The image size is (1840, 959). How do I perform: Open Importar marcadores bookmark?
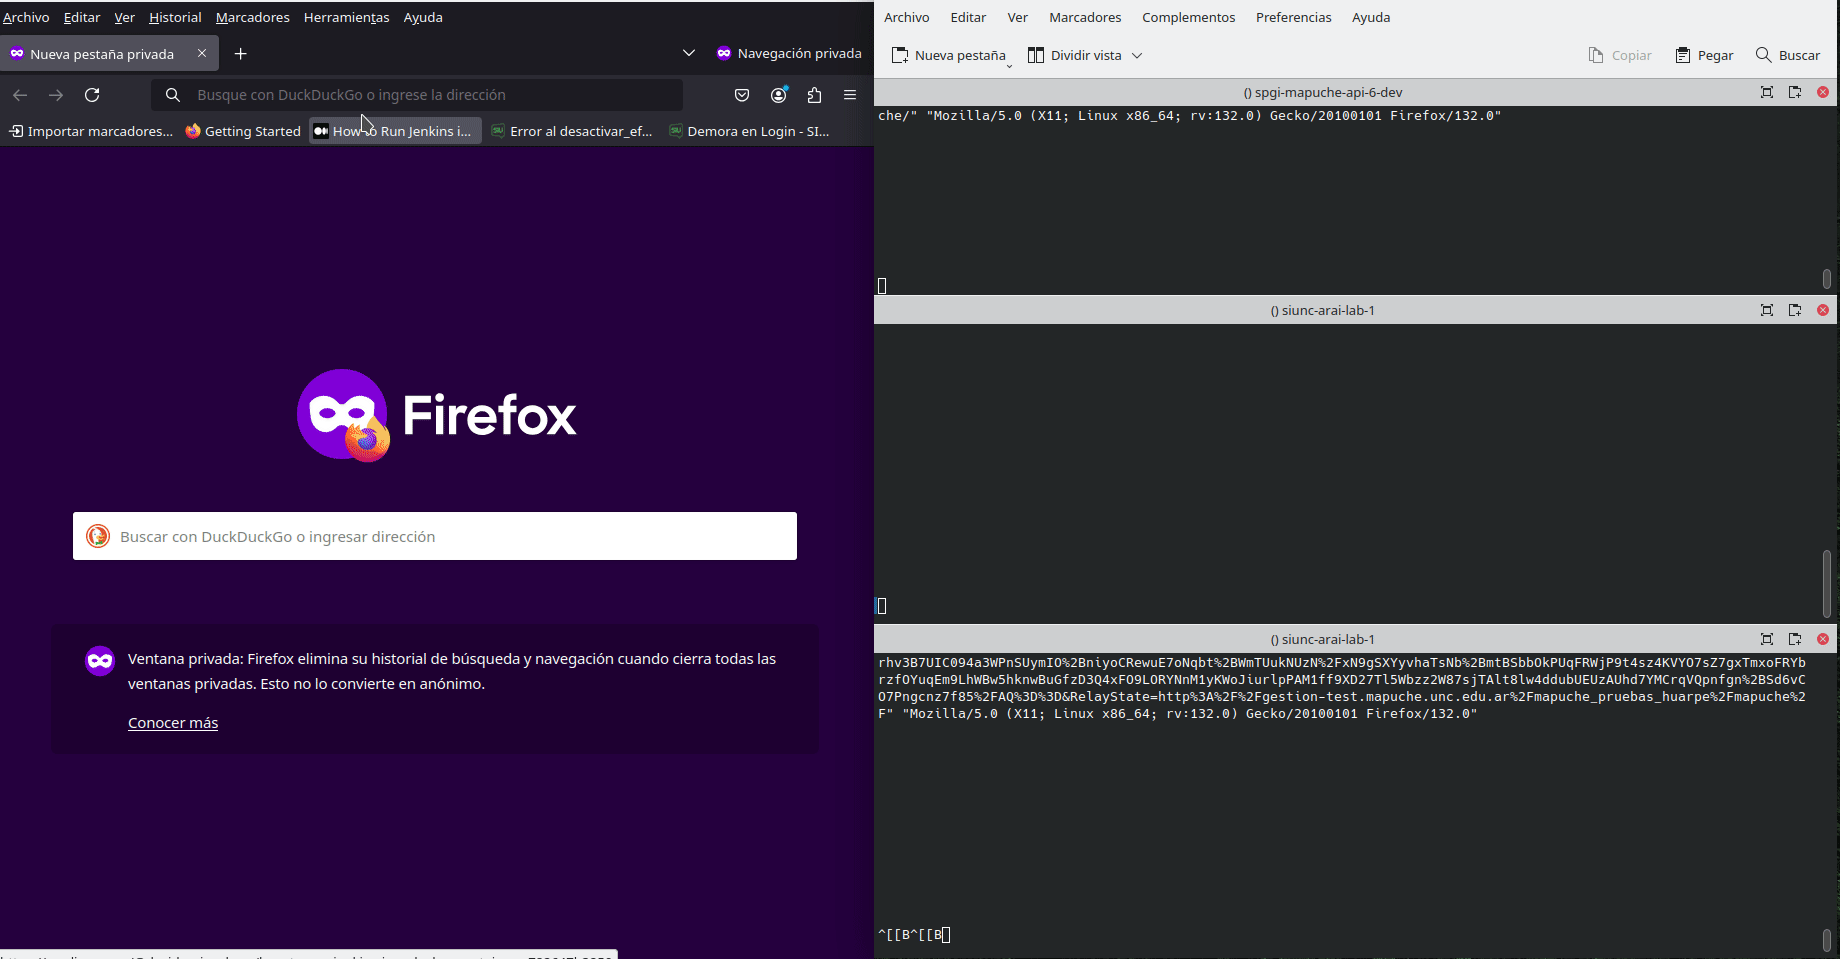[91, 131]
